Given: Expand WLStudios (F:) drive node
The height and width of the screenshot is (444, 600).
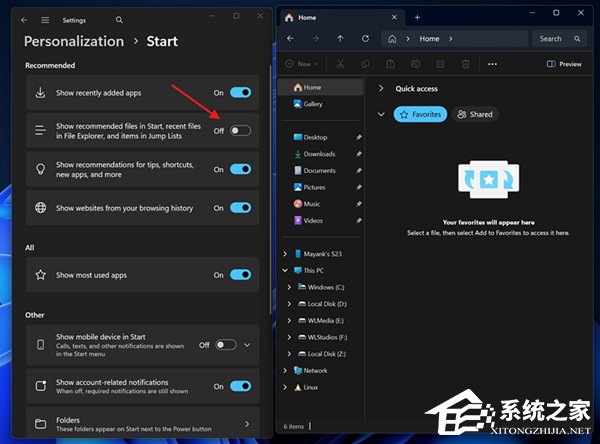Looking at the screenshot, I should [x=289, y=337].
